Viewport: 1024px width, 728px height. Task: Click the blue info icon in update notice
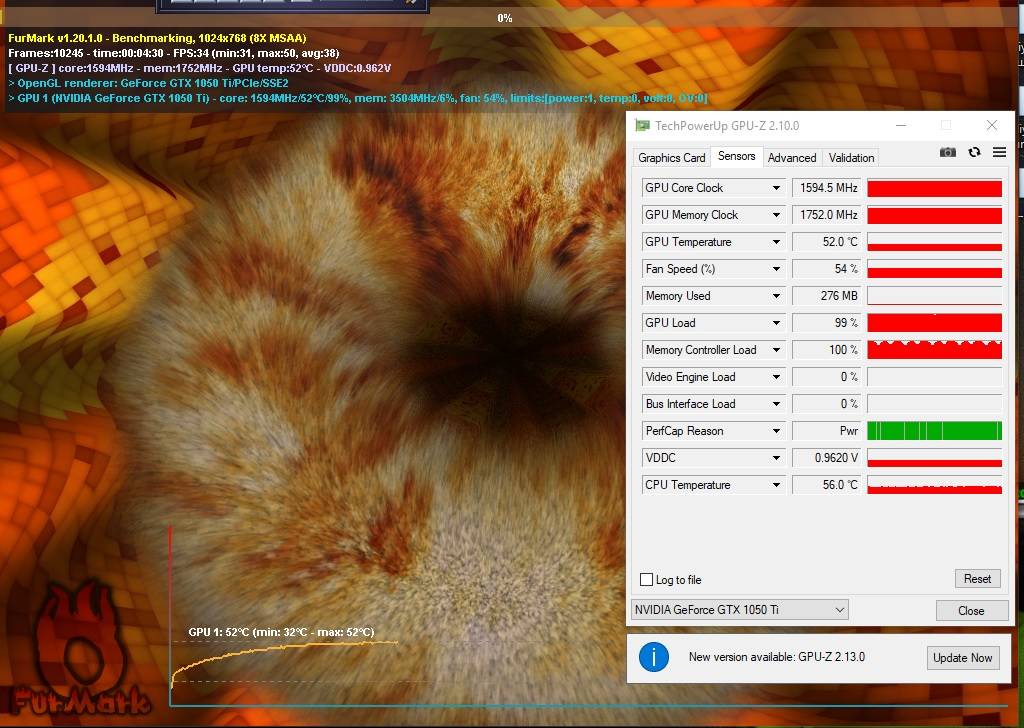coord(653,657)
